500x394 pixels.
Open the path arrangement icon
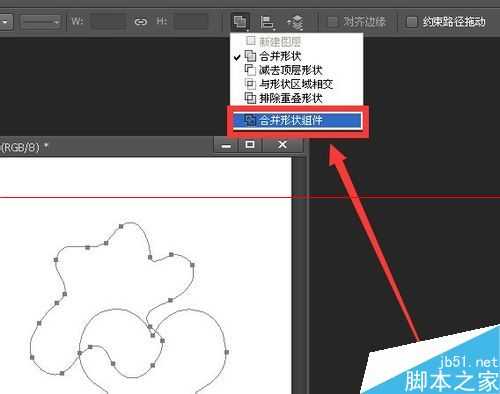point(295,22)
